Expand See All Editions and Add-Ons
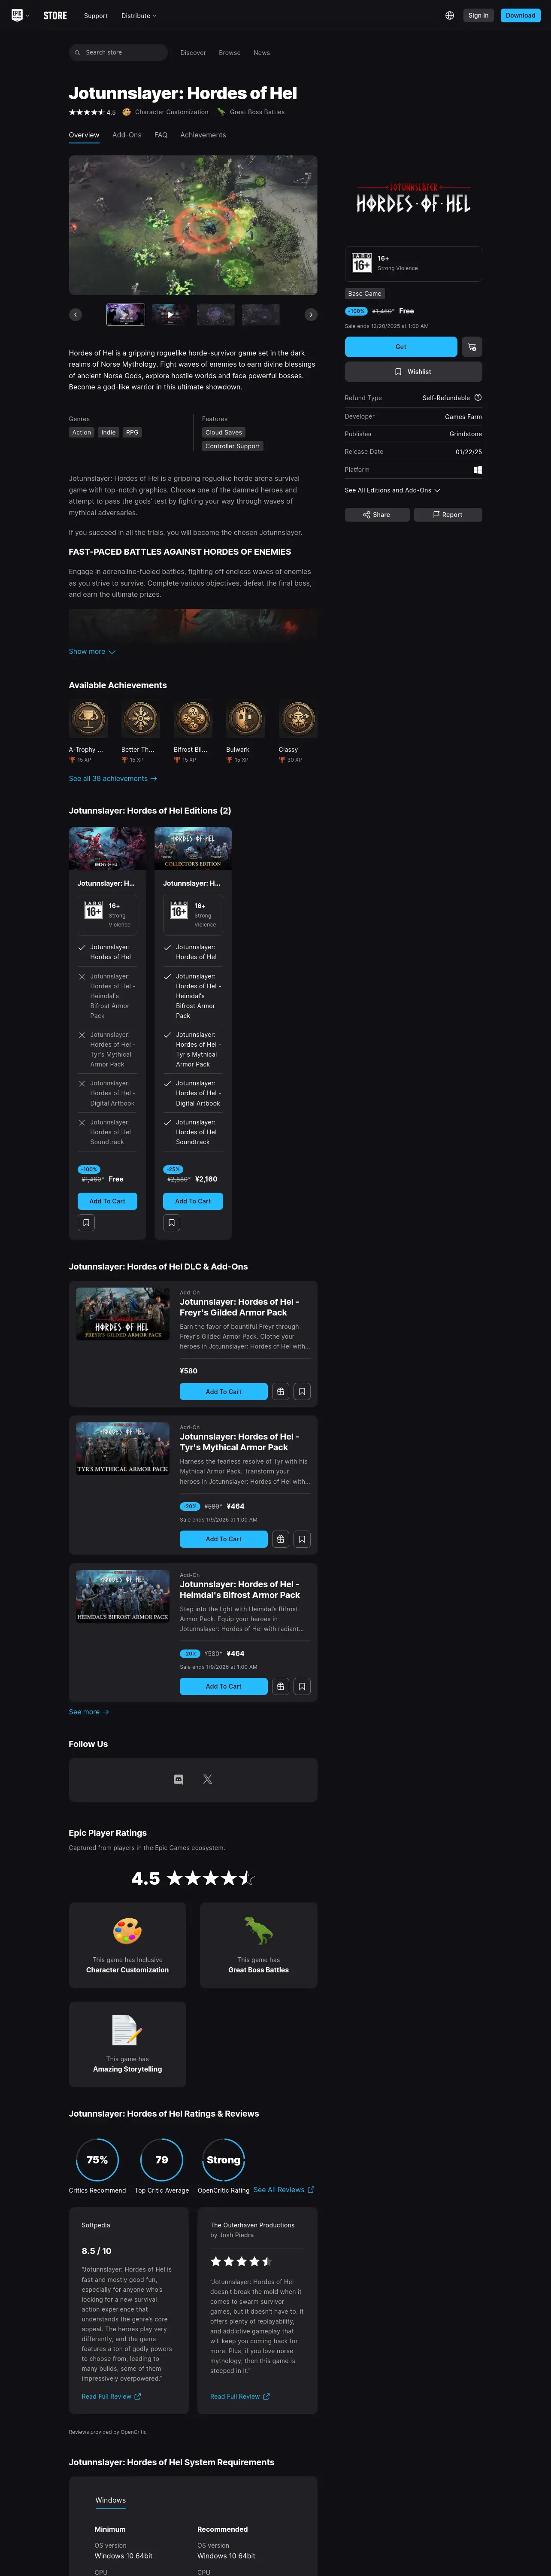The image size is (551, 2576). pos(392,490)
